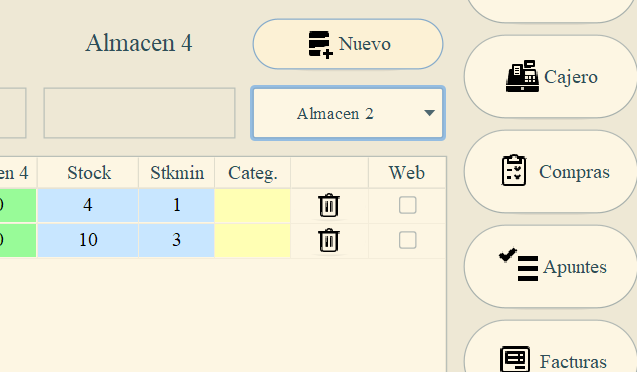The width and height of the screenshot is (637, 372).
Task: Open Cajero via the cash register icon
Action: [522, 76]
